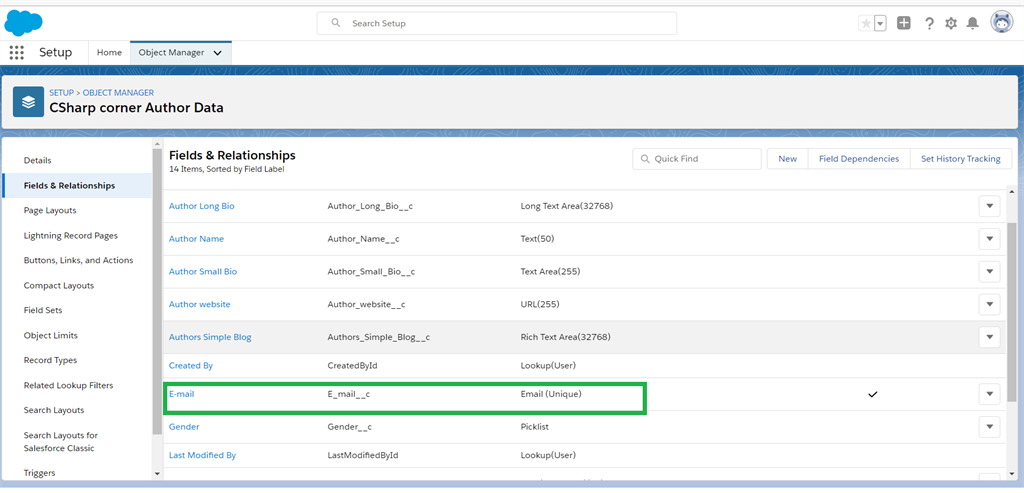This screenshot has width=1024, height=493.
Task: Open Triggers sidebar item
Action: 40,473
